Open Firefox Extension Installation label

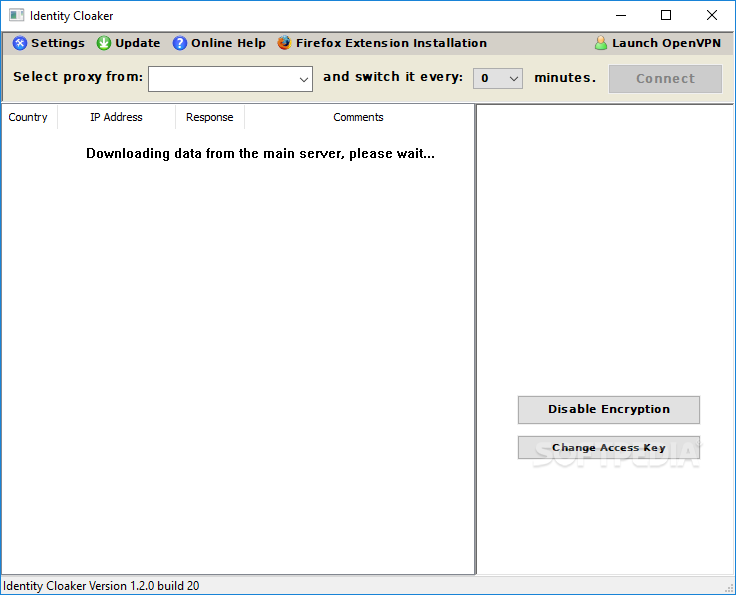click(x=391, y=43)
